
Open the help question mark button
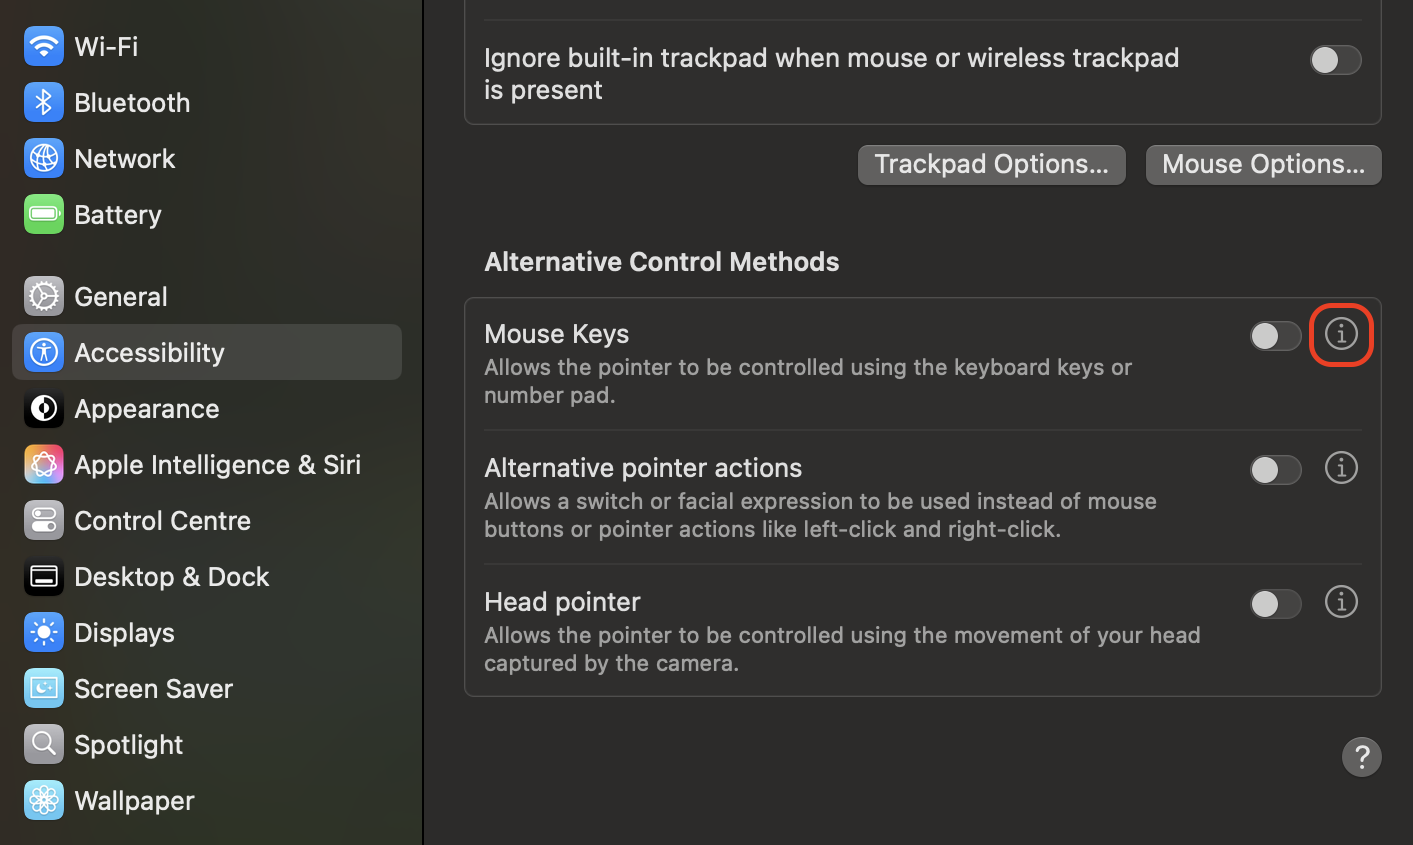(x=1362, y=757)
